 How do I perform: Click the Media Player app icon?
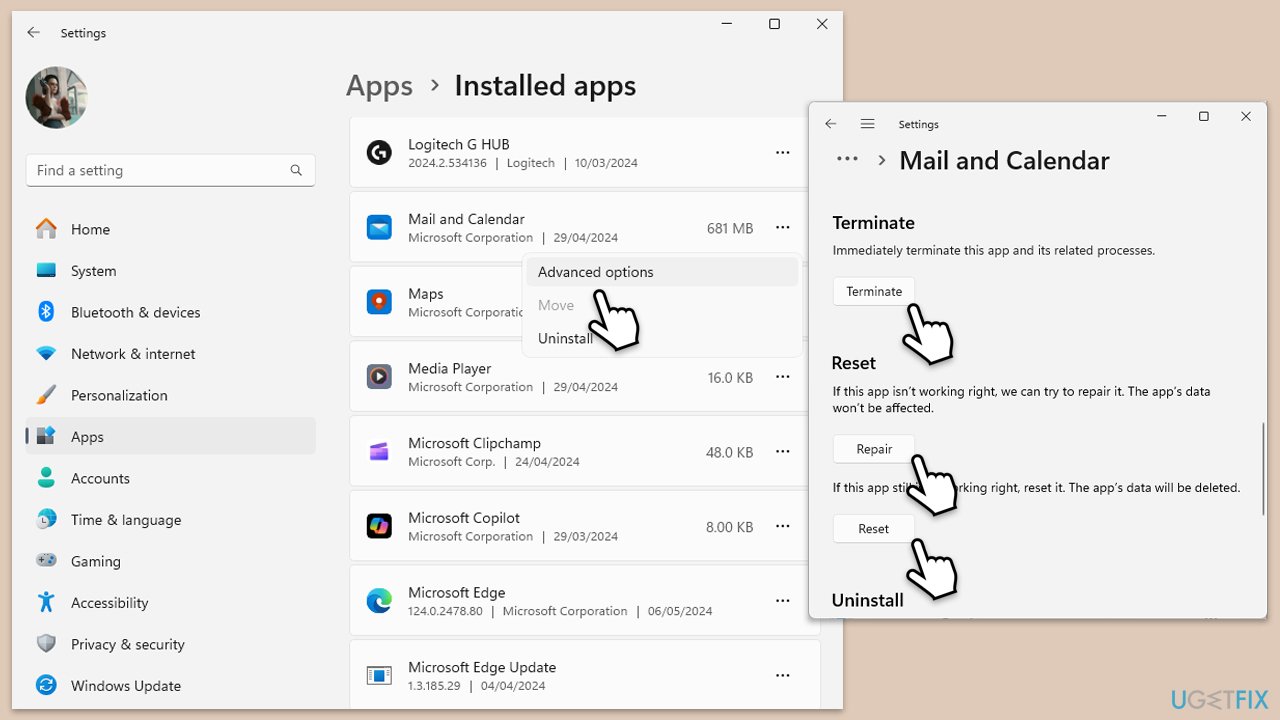(379, 377)
